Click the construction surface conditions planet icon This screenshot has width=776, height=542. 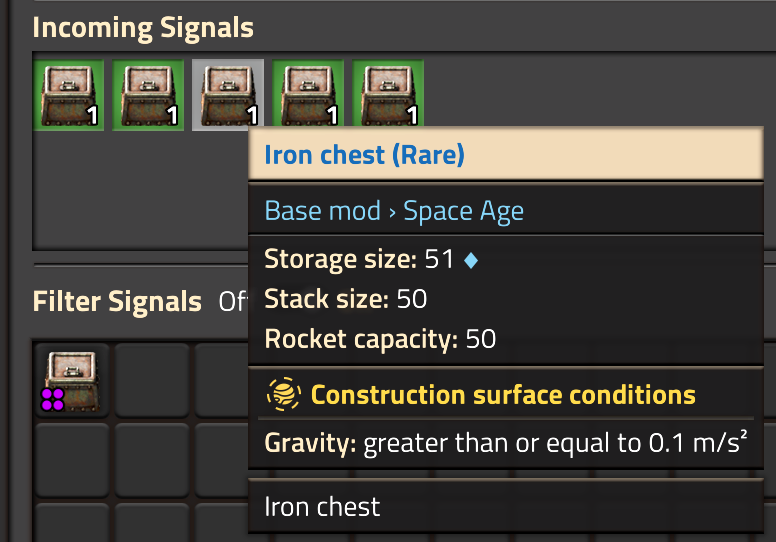pos(282,394)
